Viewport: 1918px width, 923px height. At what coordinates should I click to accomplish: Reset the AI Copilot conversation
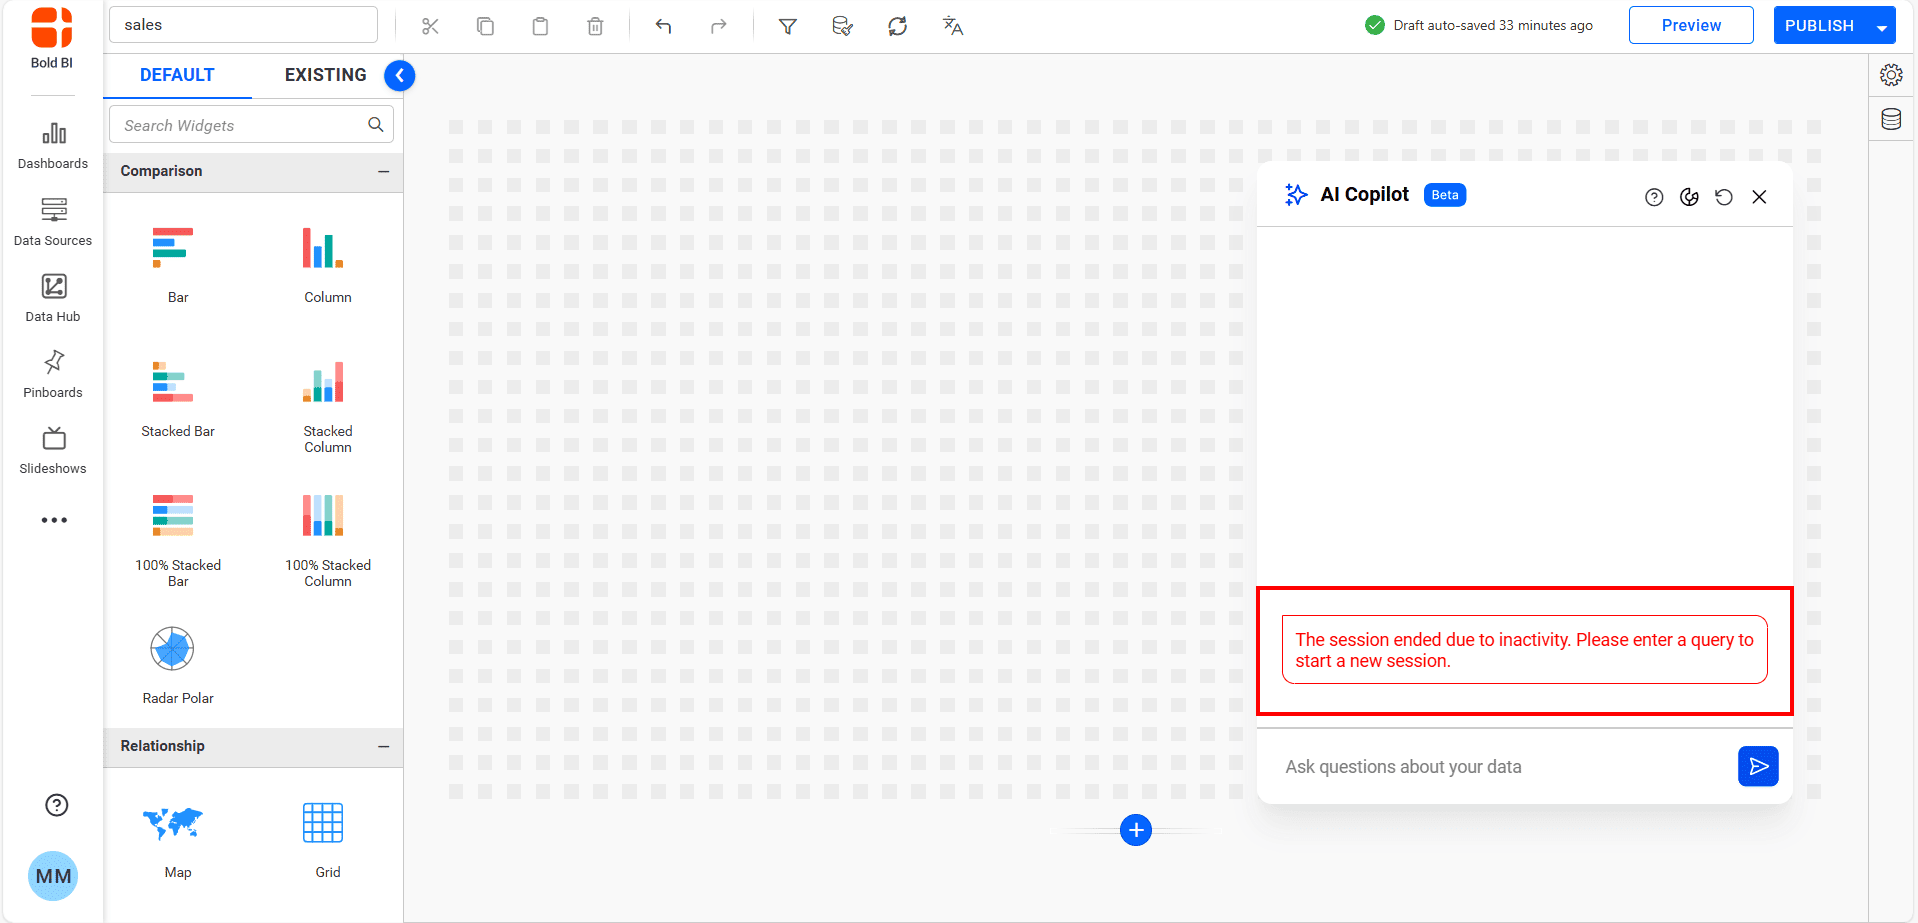[1723, 197]
